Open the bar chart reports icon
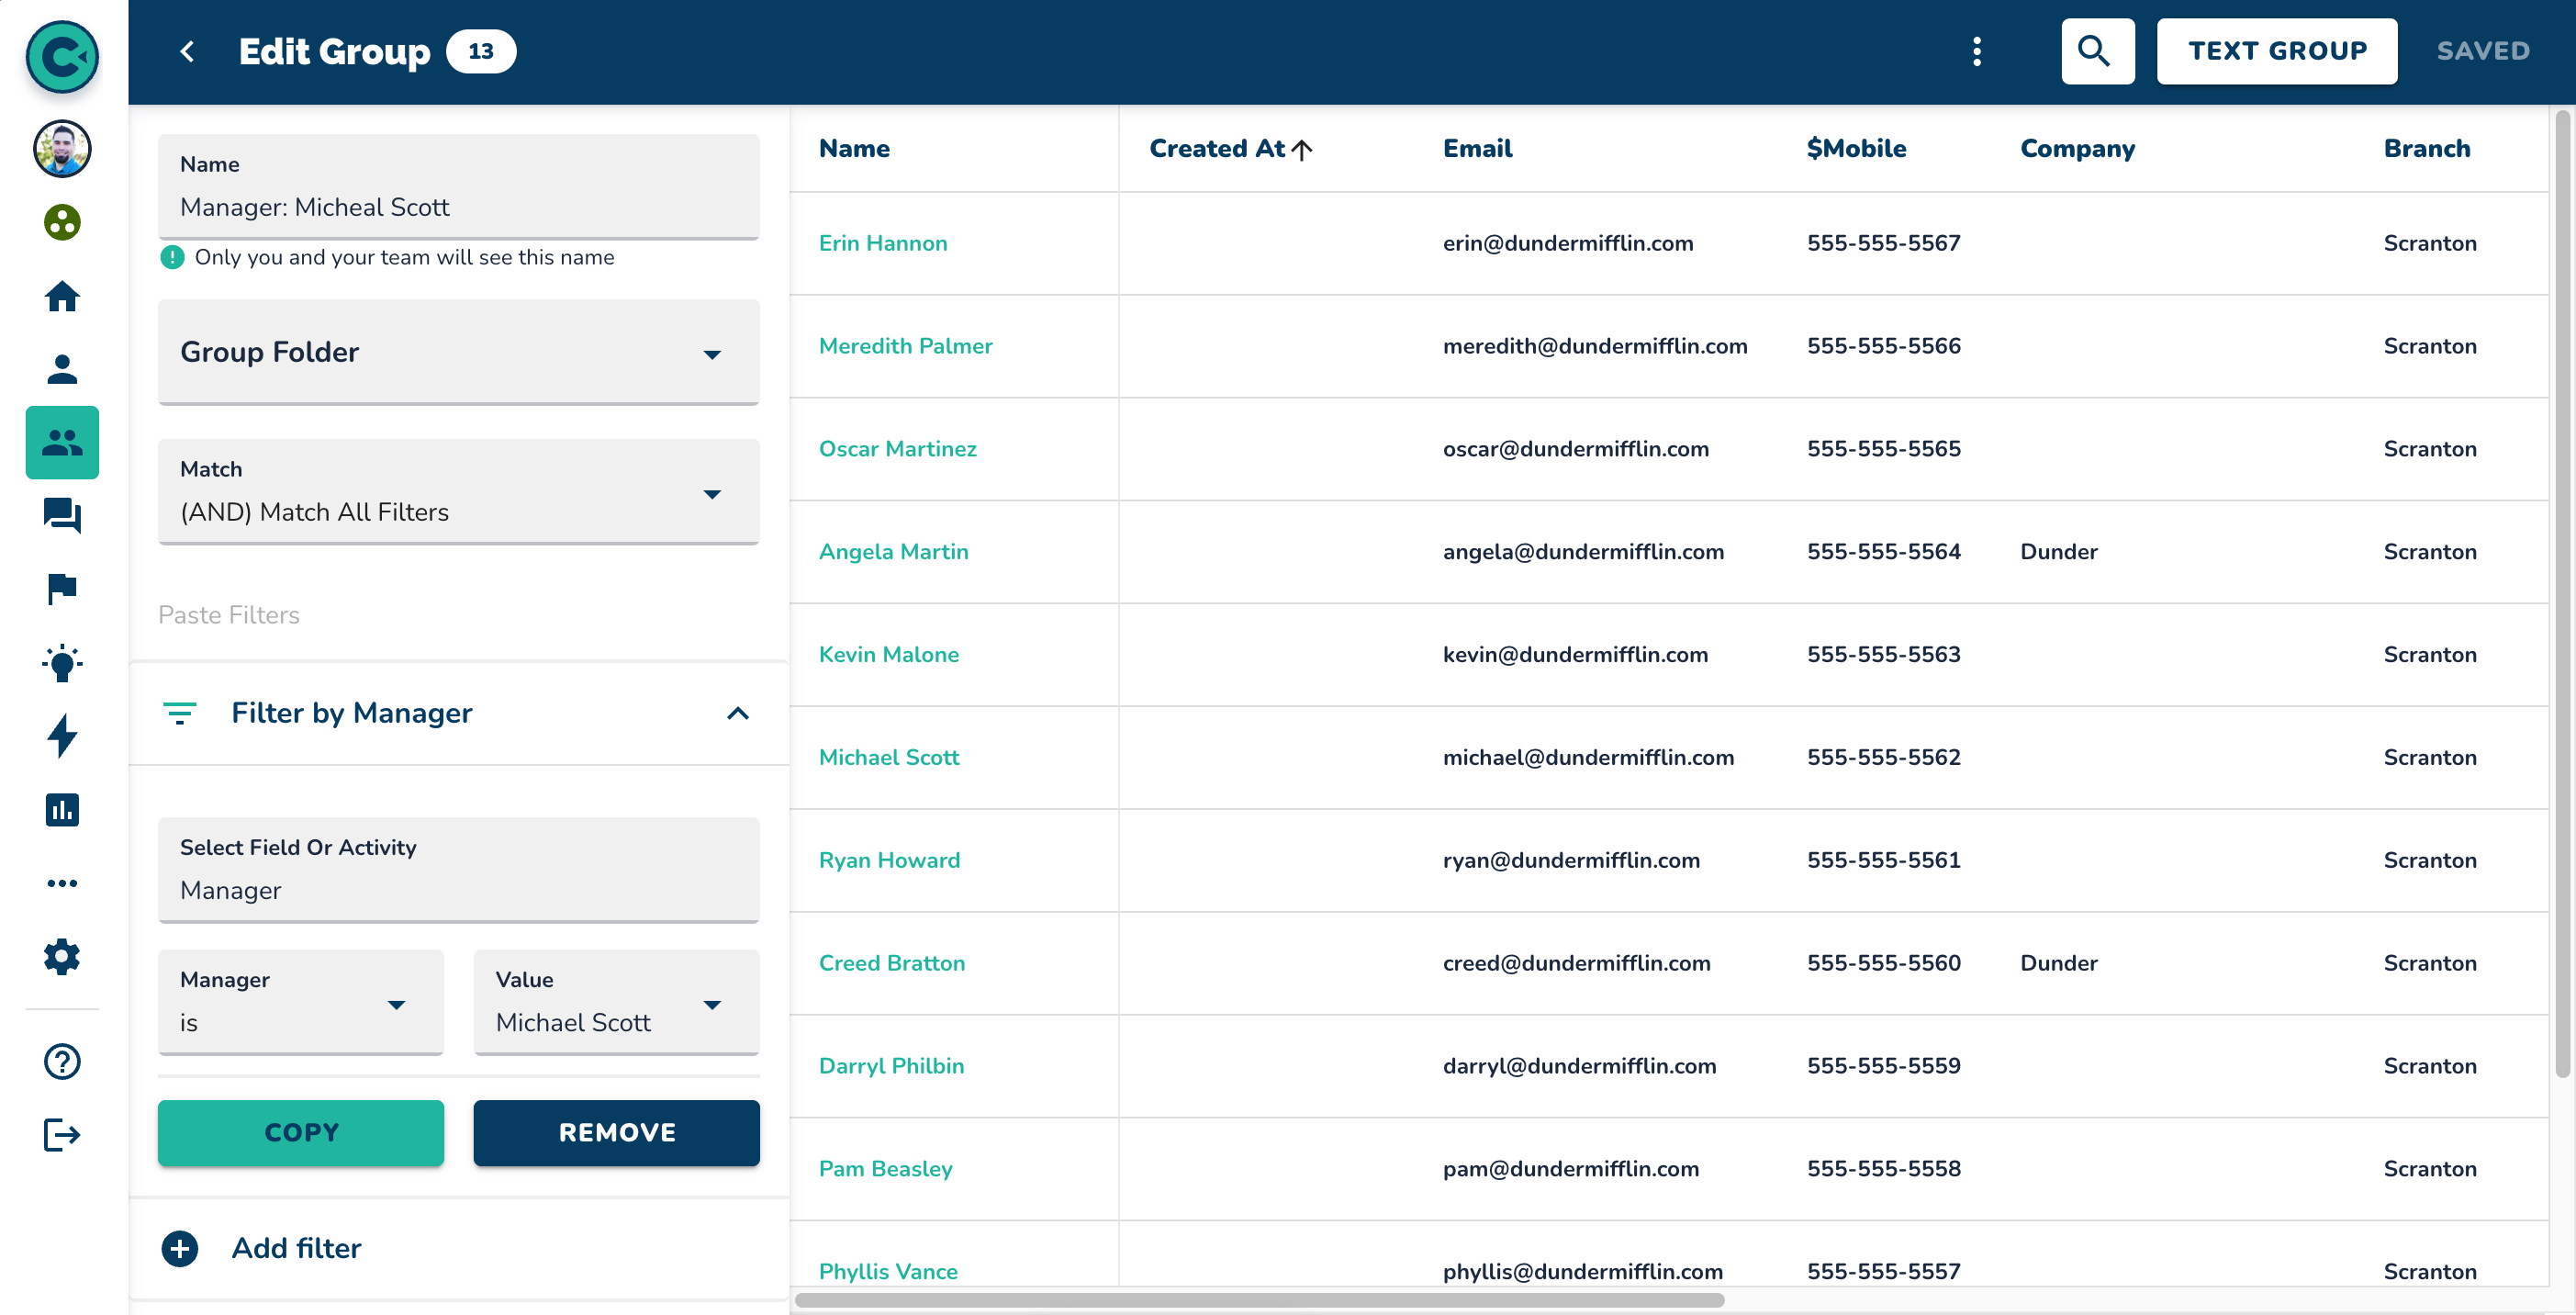The height and width of the screenshot is (1315, 2576). click(62, 809)
